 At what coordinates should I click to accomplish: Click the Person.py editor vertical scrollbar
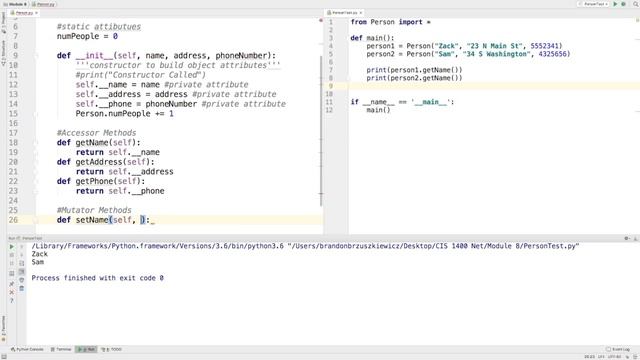321,131
